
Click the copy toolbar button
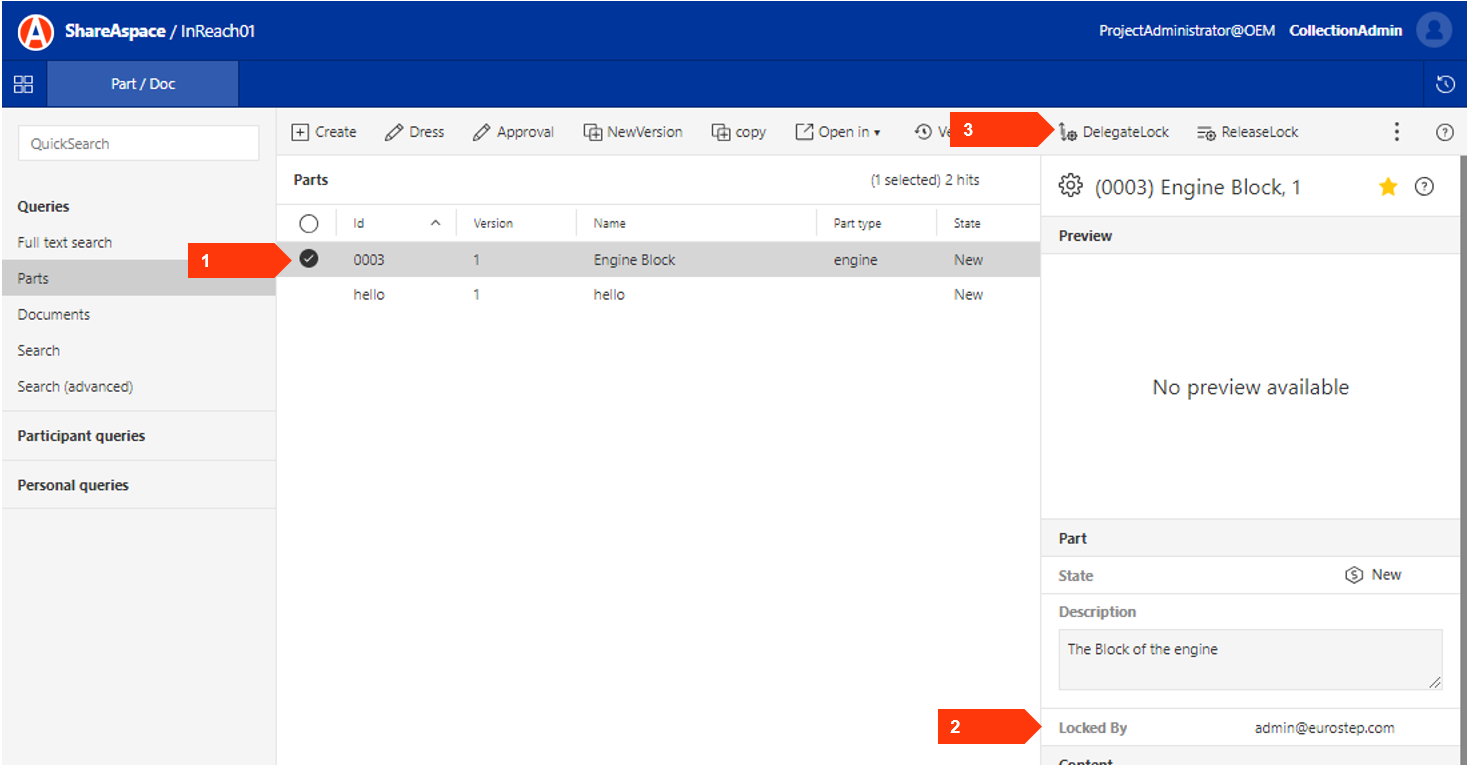[x=739, y=132]
